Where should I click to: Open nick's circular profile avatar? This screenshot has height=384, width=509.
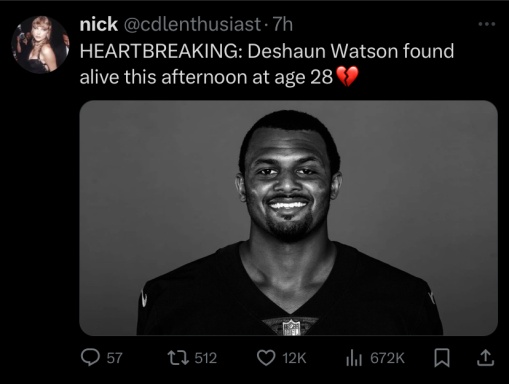pyautogui.click(x=40, y=44)
